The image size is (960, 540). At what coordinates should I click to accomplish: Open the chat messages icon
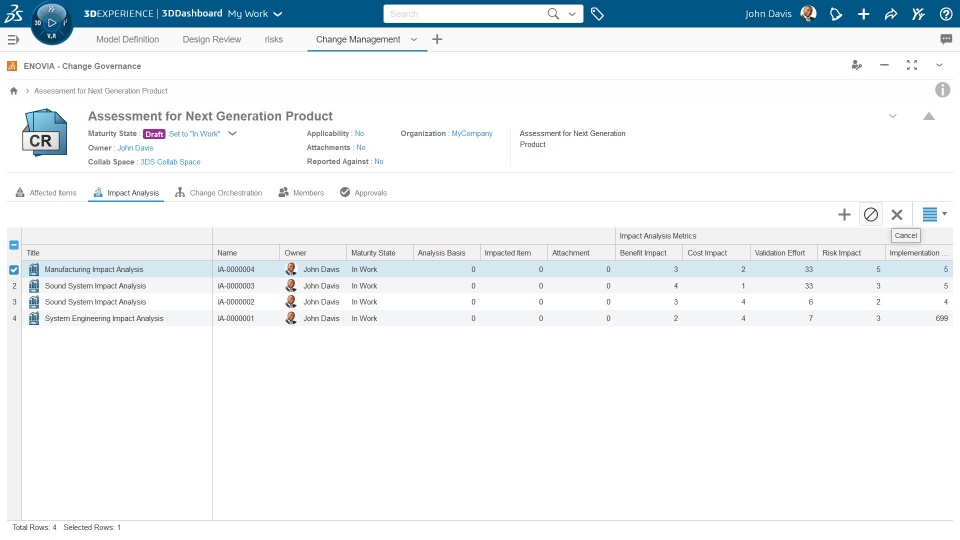(x=946, y=40)
